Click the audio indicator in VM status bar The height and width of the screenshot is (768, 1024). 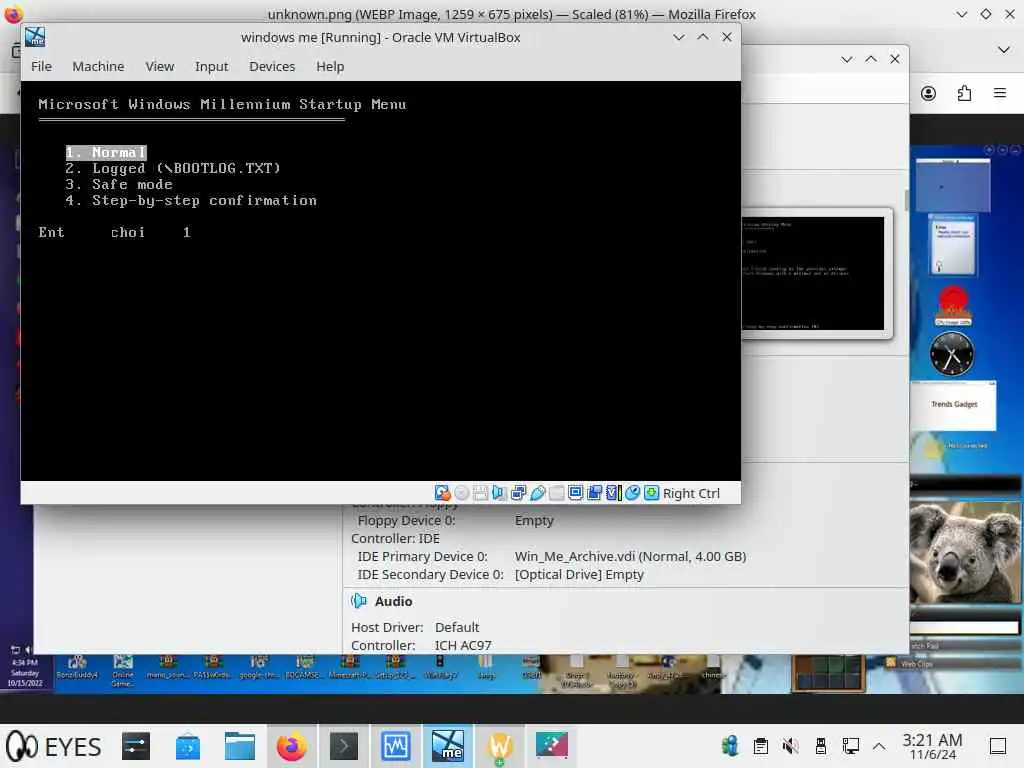click(x=499, y=493)
